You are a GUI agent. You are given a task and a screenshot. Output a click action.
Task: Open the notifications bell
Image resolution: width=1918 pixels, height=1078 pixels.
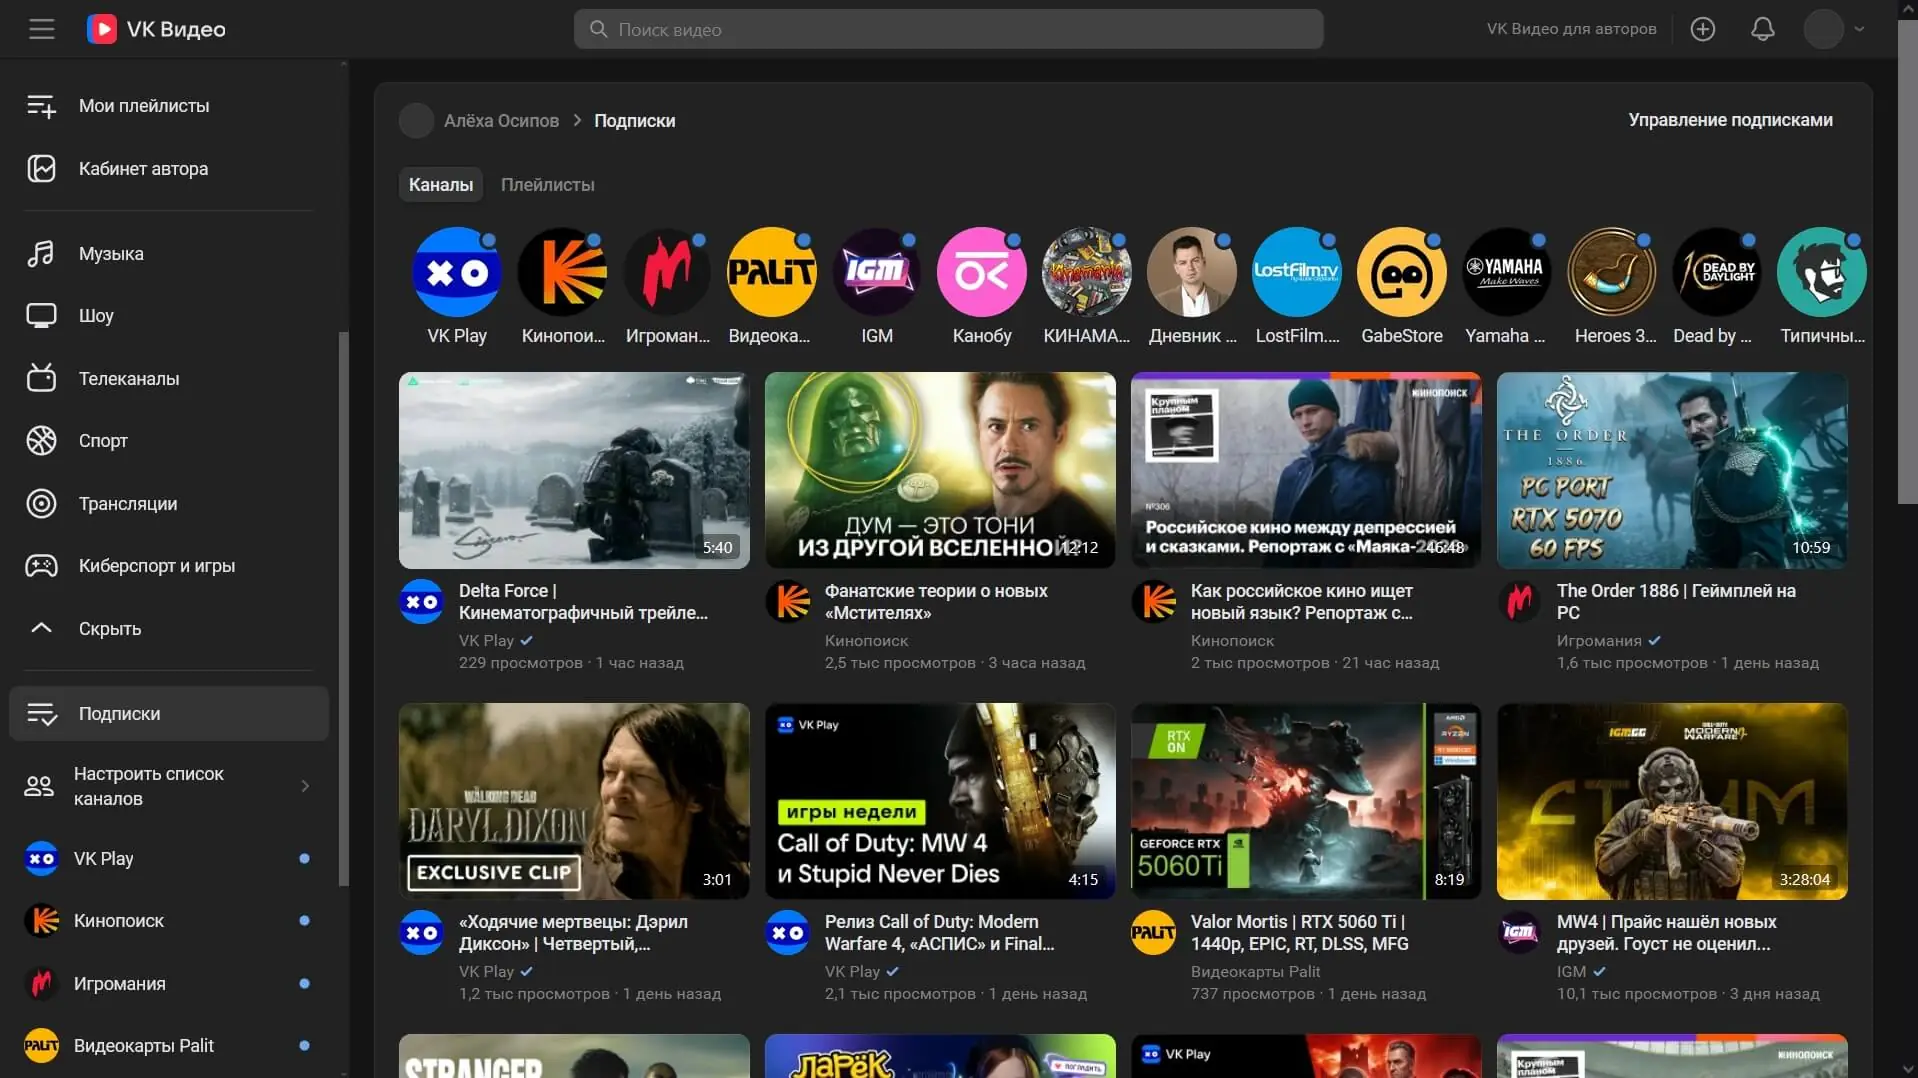coord(1762,29)
